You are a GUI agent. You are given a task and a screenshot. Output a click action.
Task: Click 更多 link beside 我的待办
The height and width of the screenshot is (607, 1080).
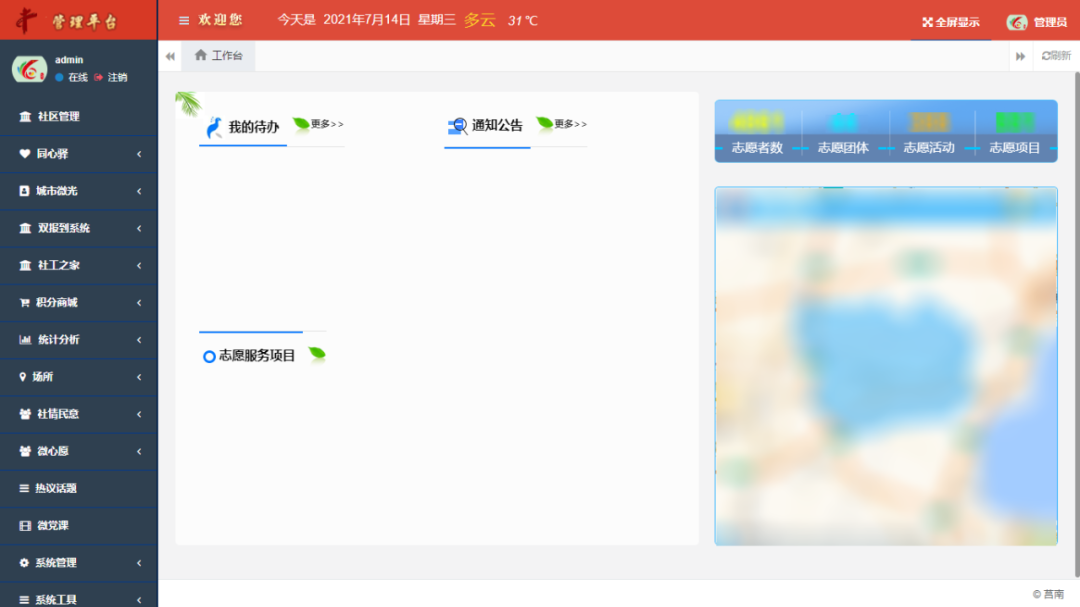[x=326, y=124]
